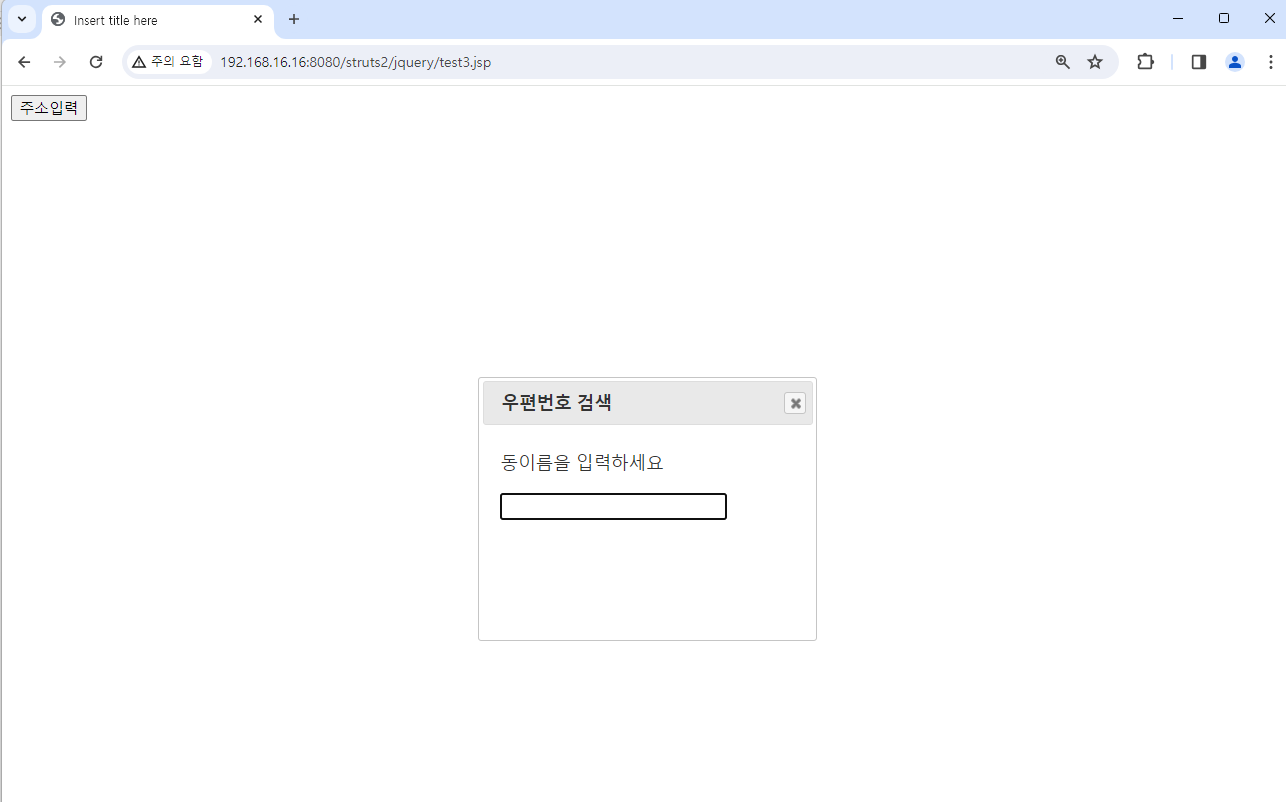Click the 주소입력 button

49,108
